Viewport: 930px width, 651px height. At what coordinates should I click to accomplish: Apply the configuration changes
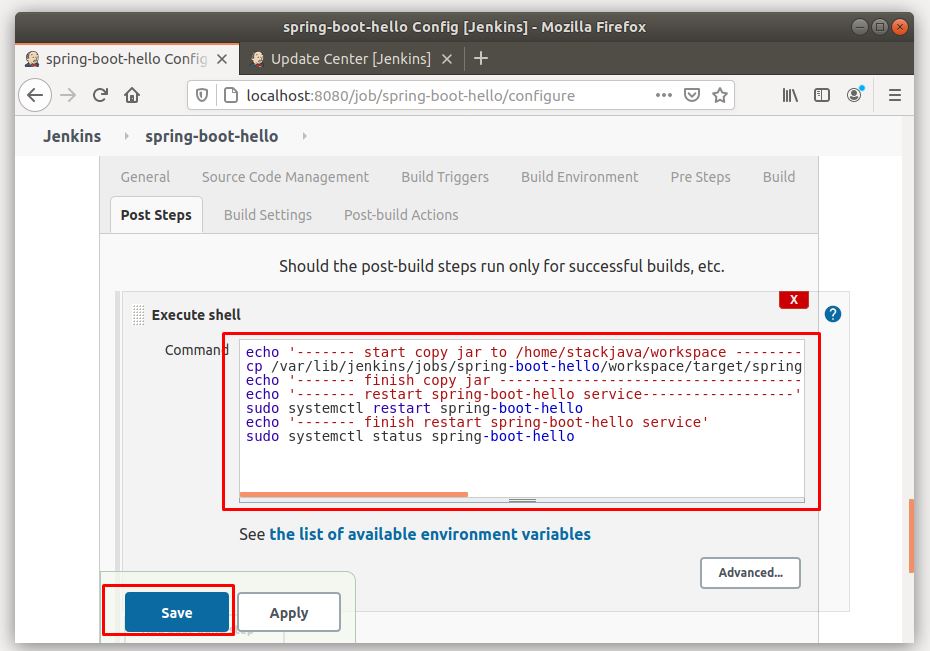pos(289,612)
